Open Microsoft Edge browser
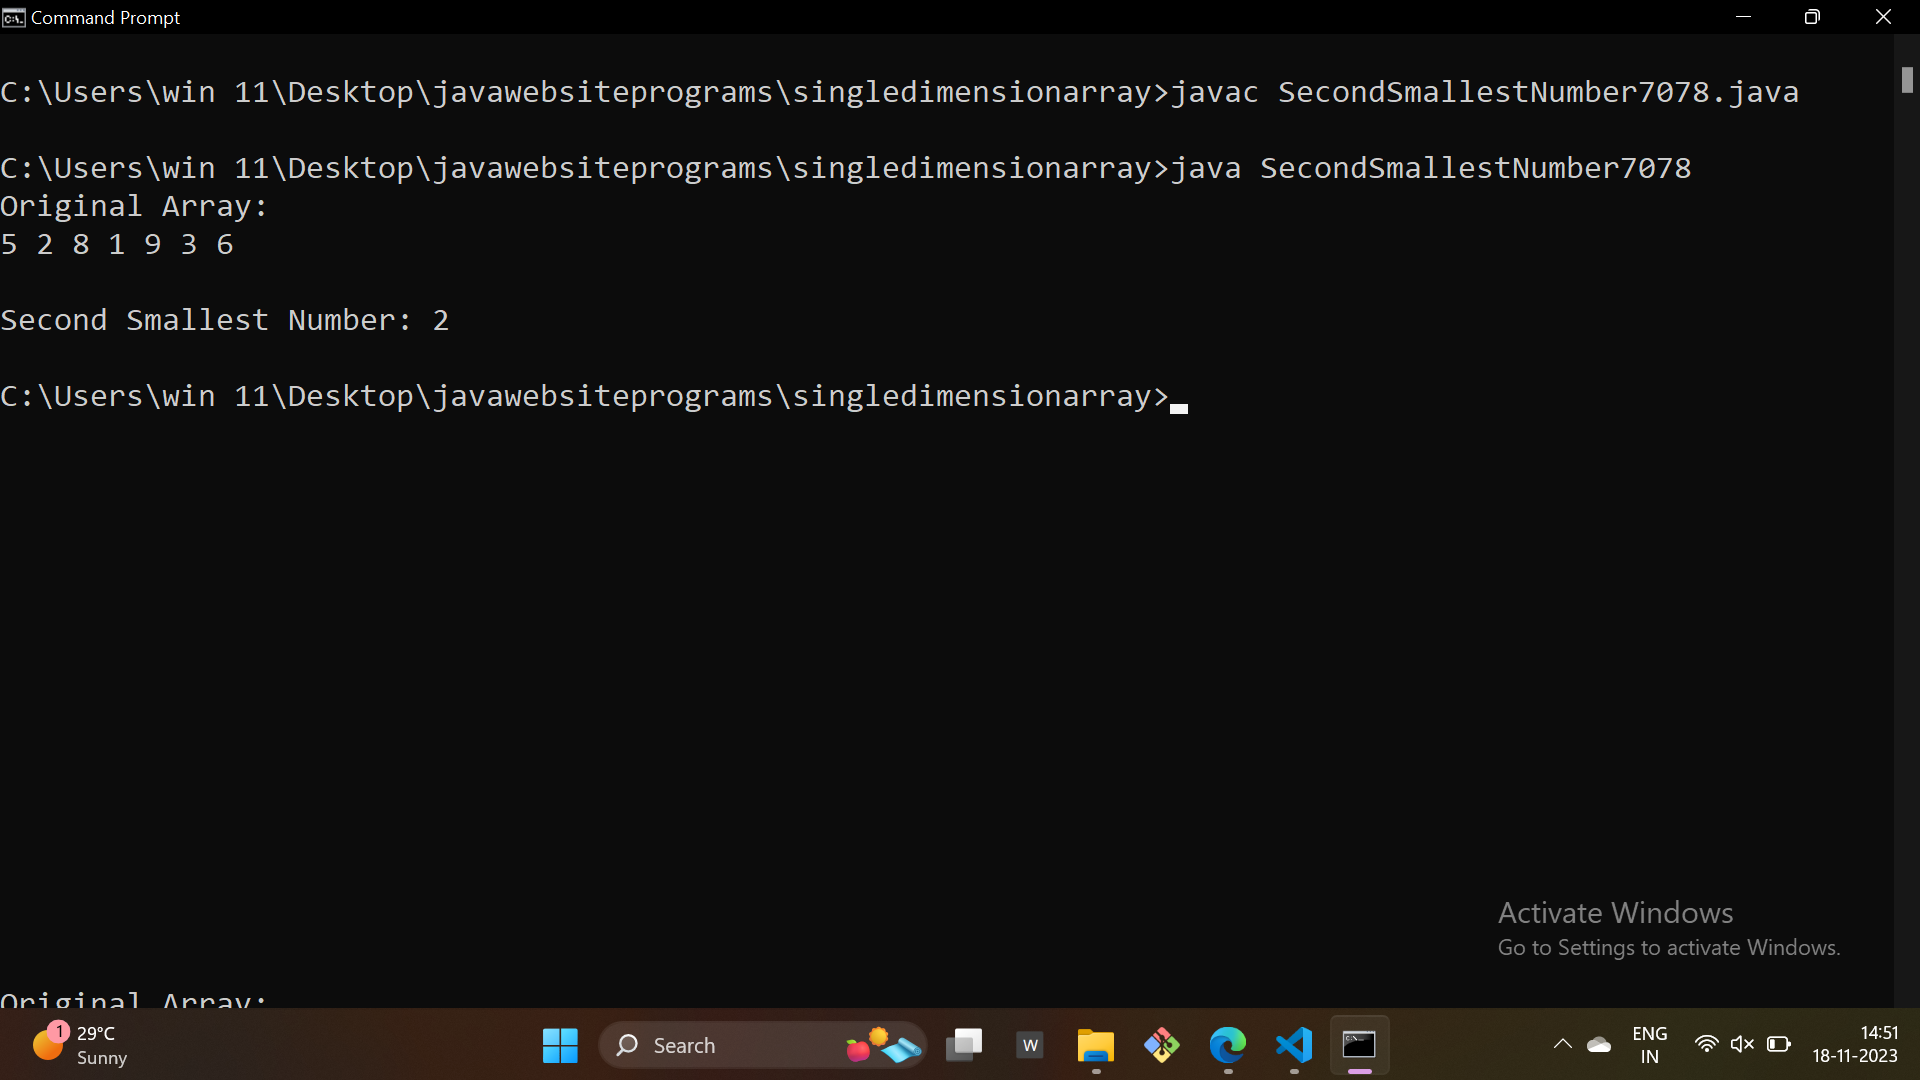The image size is (1920, 1080). tap(1228, 1046)
